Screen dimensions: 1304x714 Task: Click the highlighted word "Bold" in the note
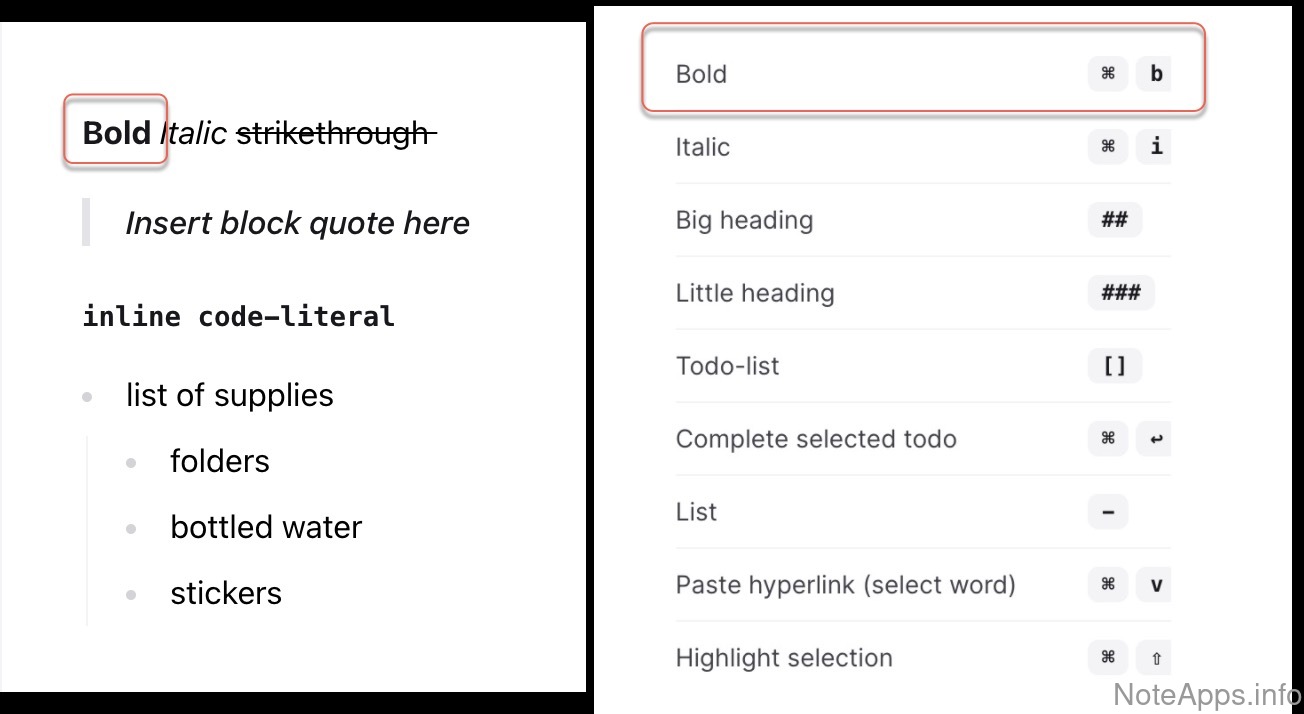[116, 132]
